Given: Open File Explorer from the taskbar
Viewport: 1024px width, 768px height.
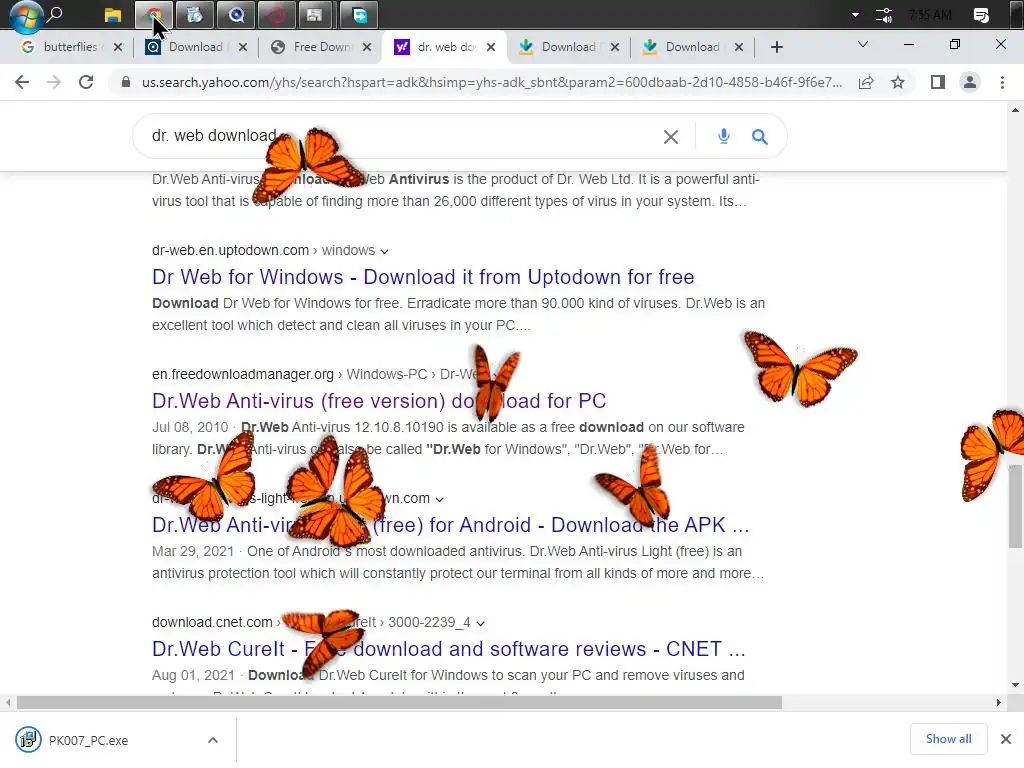Looking at the screenshot, I should pyautogui.click(x=112, y=14).
